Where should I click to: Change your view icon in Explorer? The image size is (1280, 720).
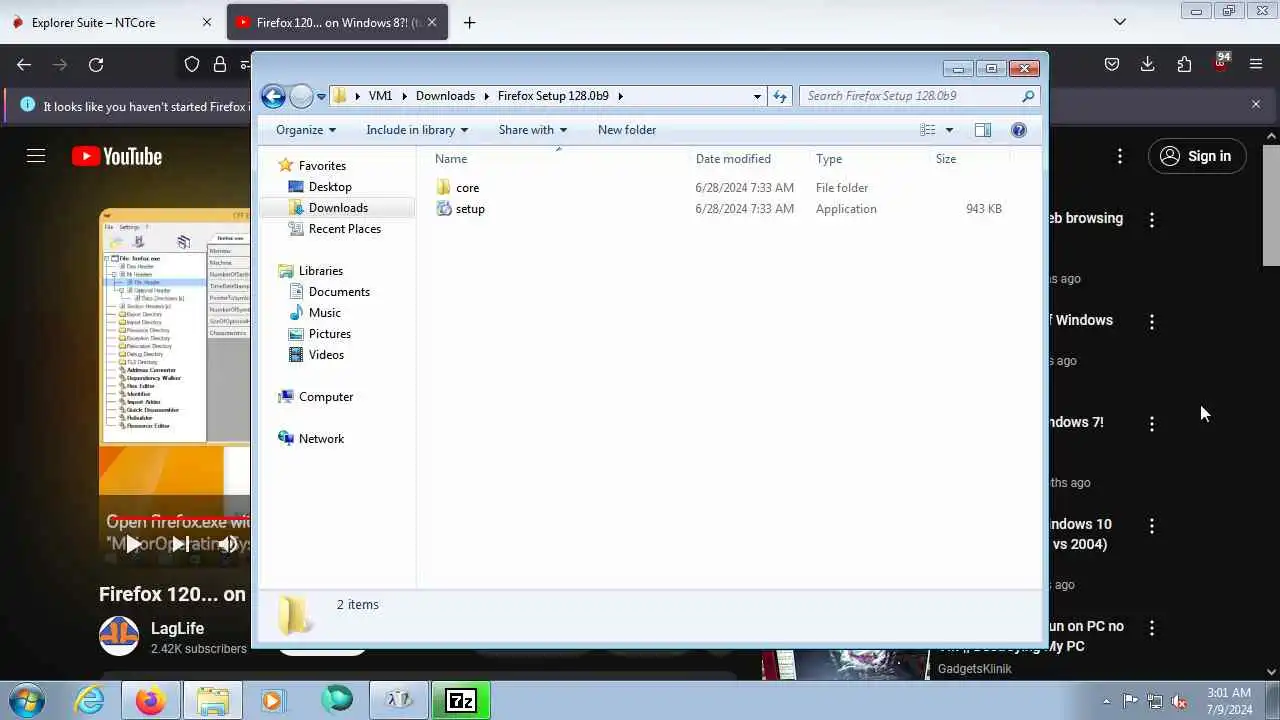click(928, 130)
